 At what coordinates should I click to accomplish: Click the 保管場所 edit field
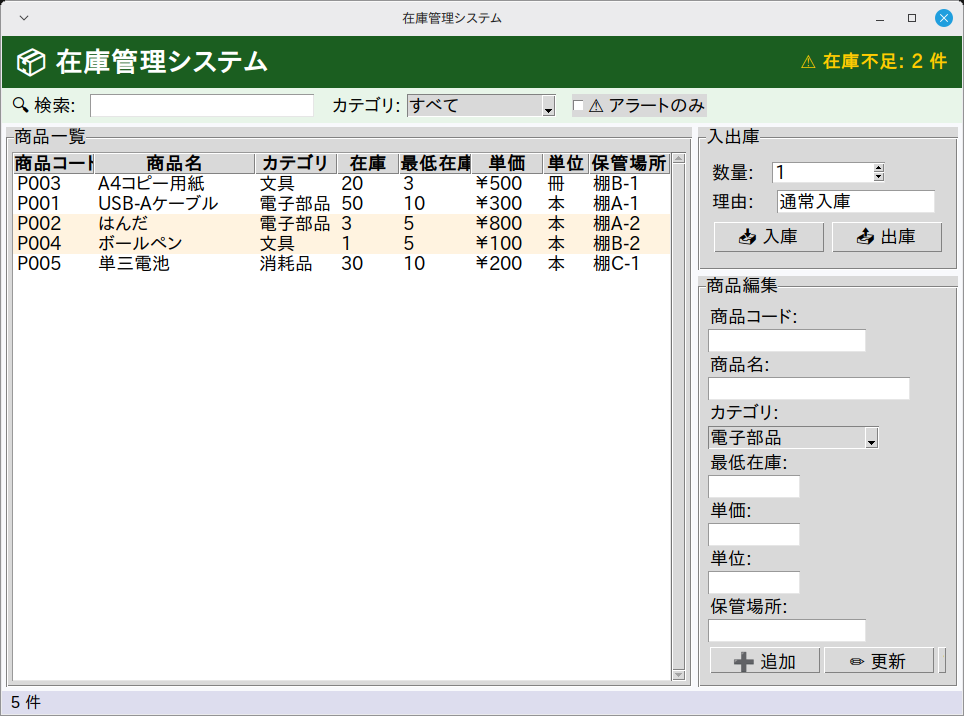point(787,631)
